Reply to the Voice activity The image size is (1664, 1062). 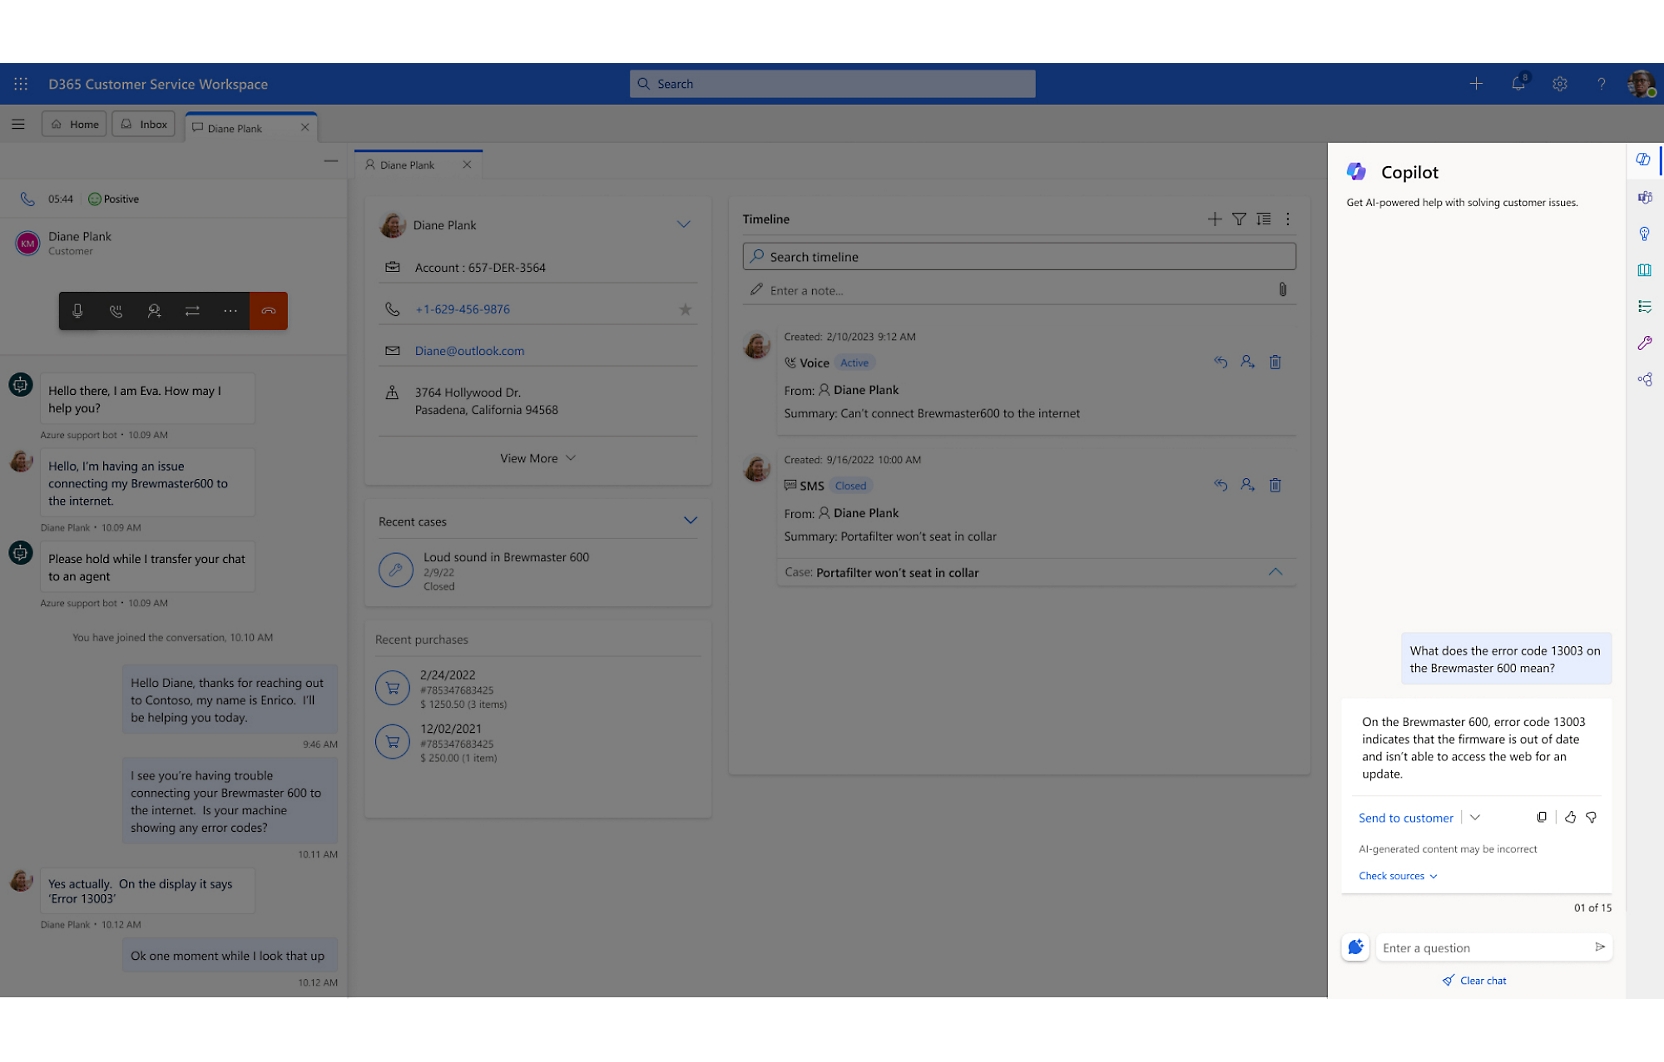pos(1220,362)
